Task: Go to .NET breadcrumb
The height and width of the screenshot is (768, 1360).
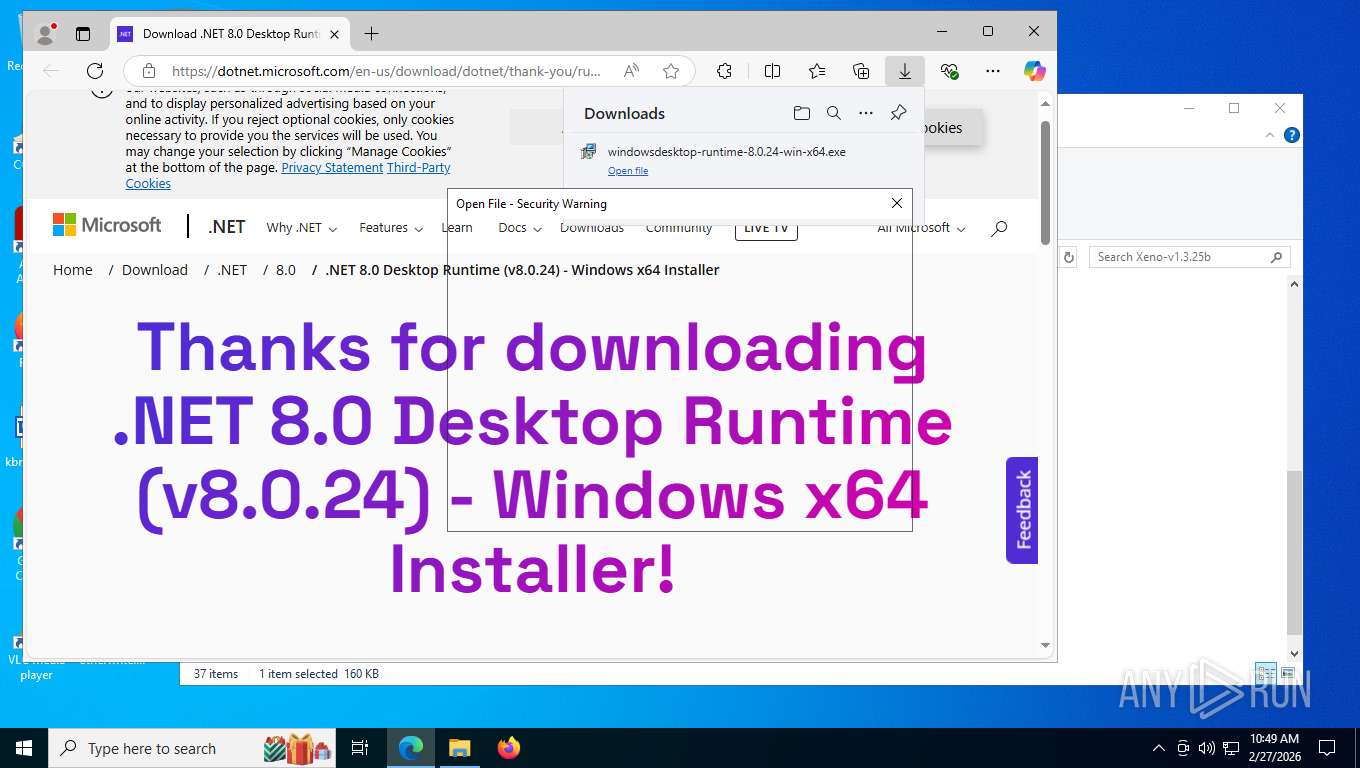Action: click(x=232, y=270)
